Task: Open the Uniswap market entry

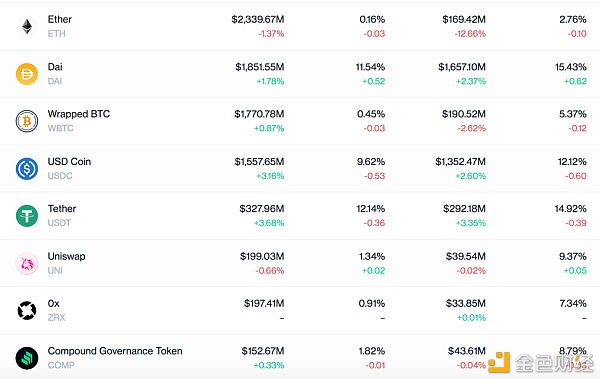Action: point(300,263)
